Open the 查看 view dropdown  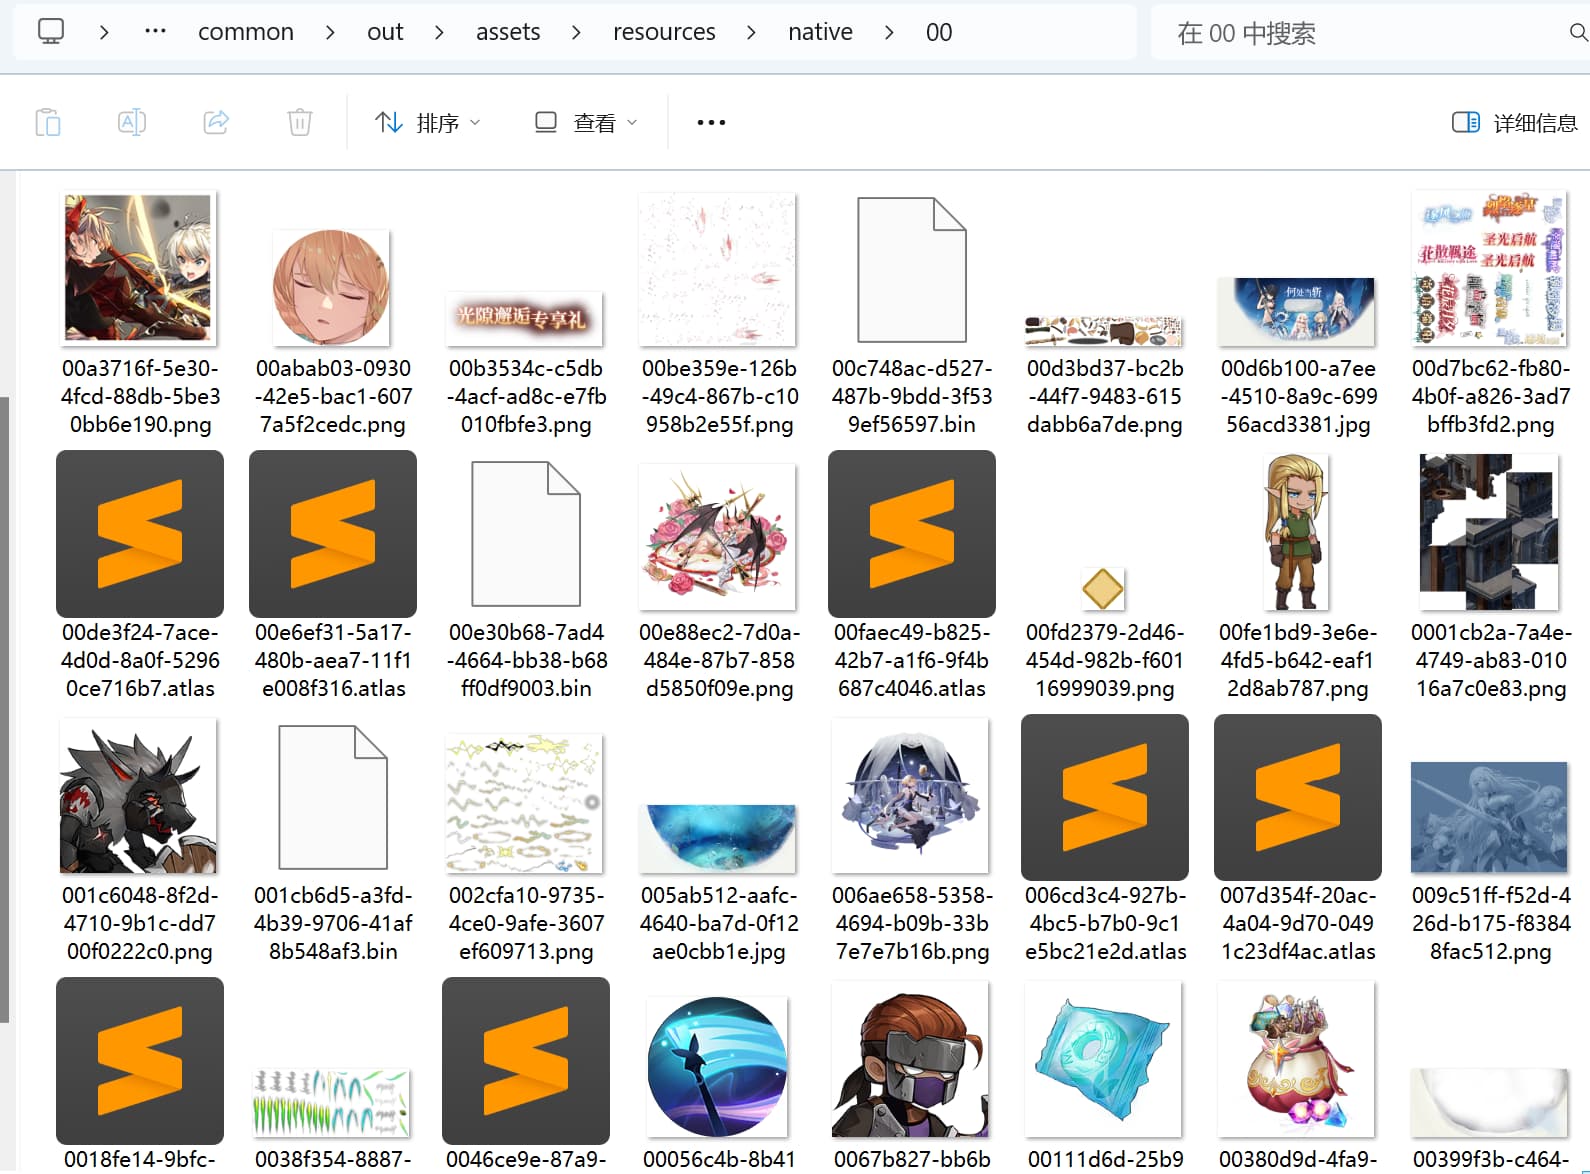(x=586, y=122)
